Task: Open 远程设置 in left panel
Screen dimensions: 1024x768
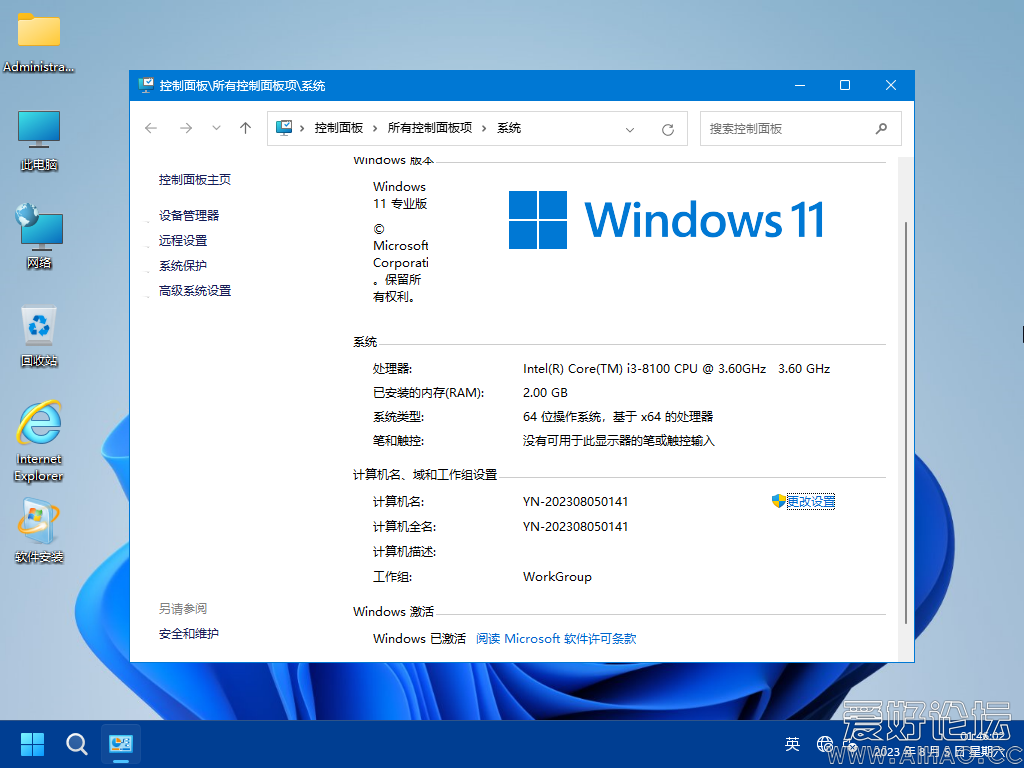Action: click(x=183, y=240)
